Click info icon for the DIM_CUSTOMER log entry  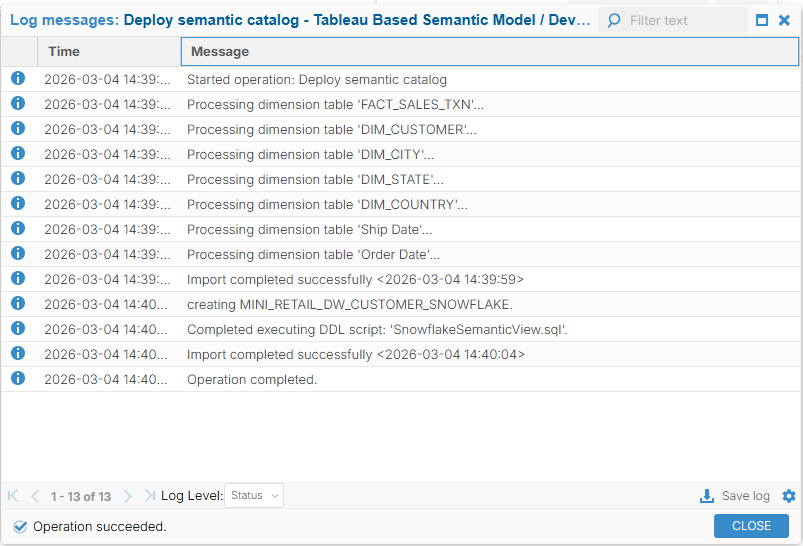(x=18, y=129)
